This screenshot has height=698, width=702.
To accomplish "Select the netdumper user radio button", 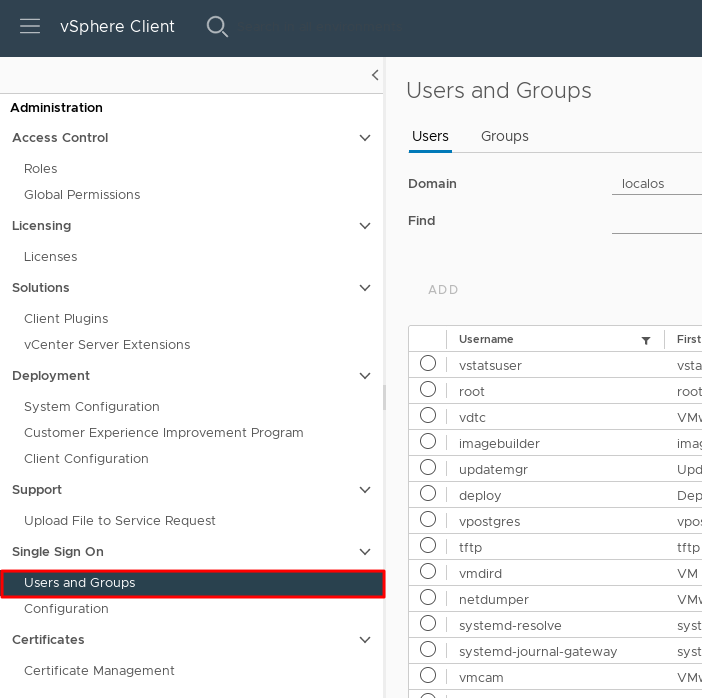I will click(x=428, y=598).
